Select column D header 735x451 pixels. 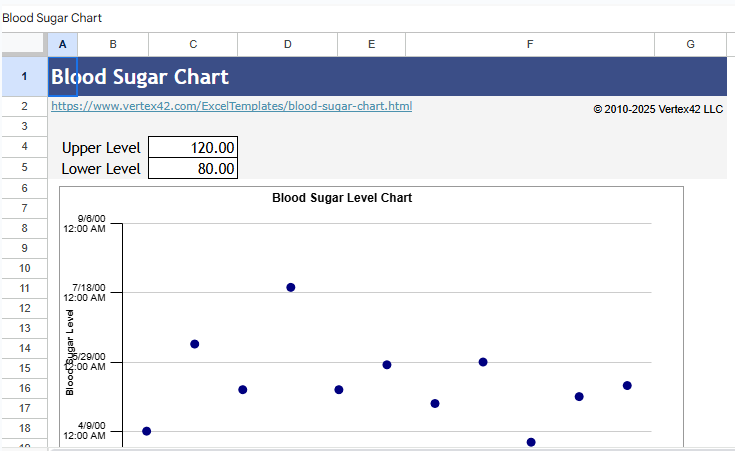288,44
